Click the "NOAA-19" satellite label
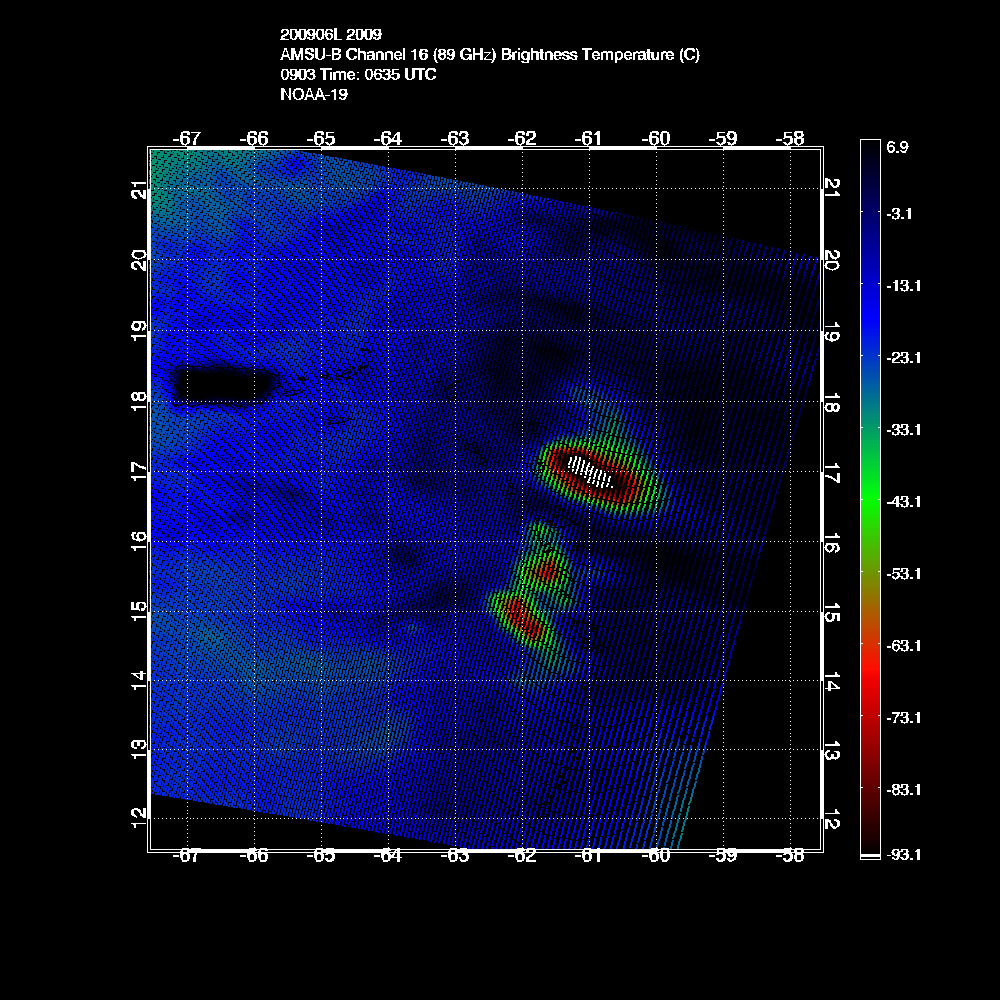The image size is (1000, 1000). pos(314,94)
